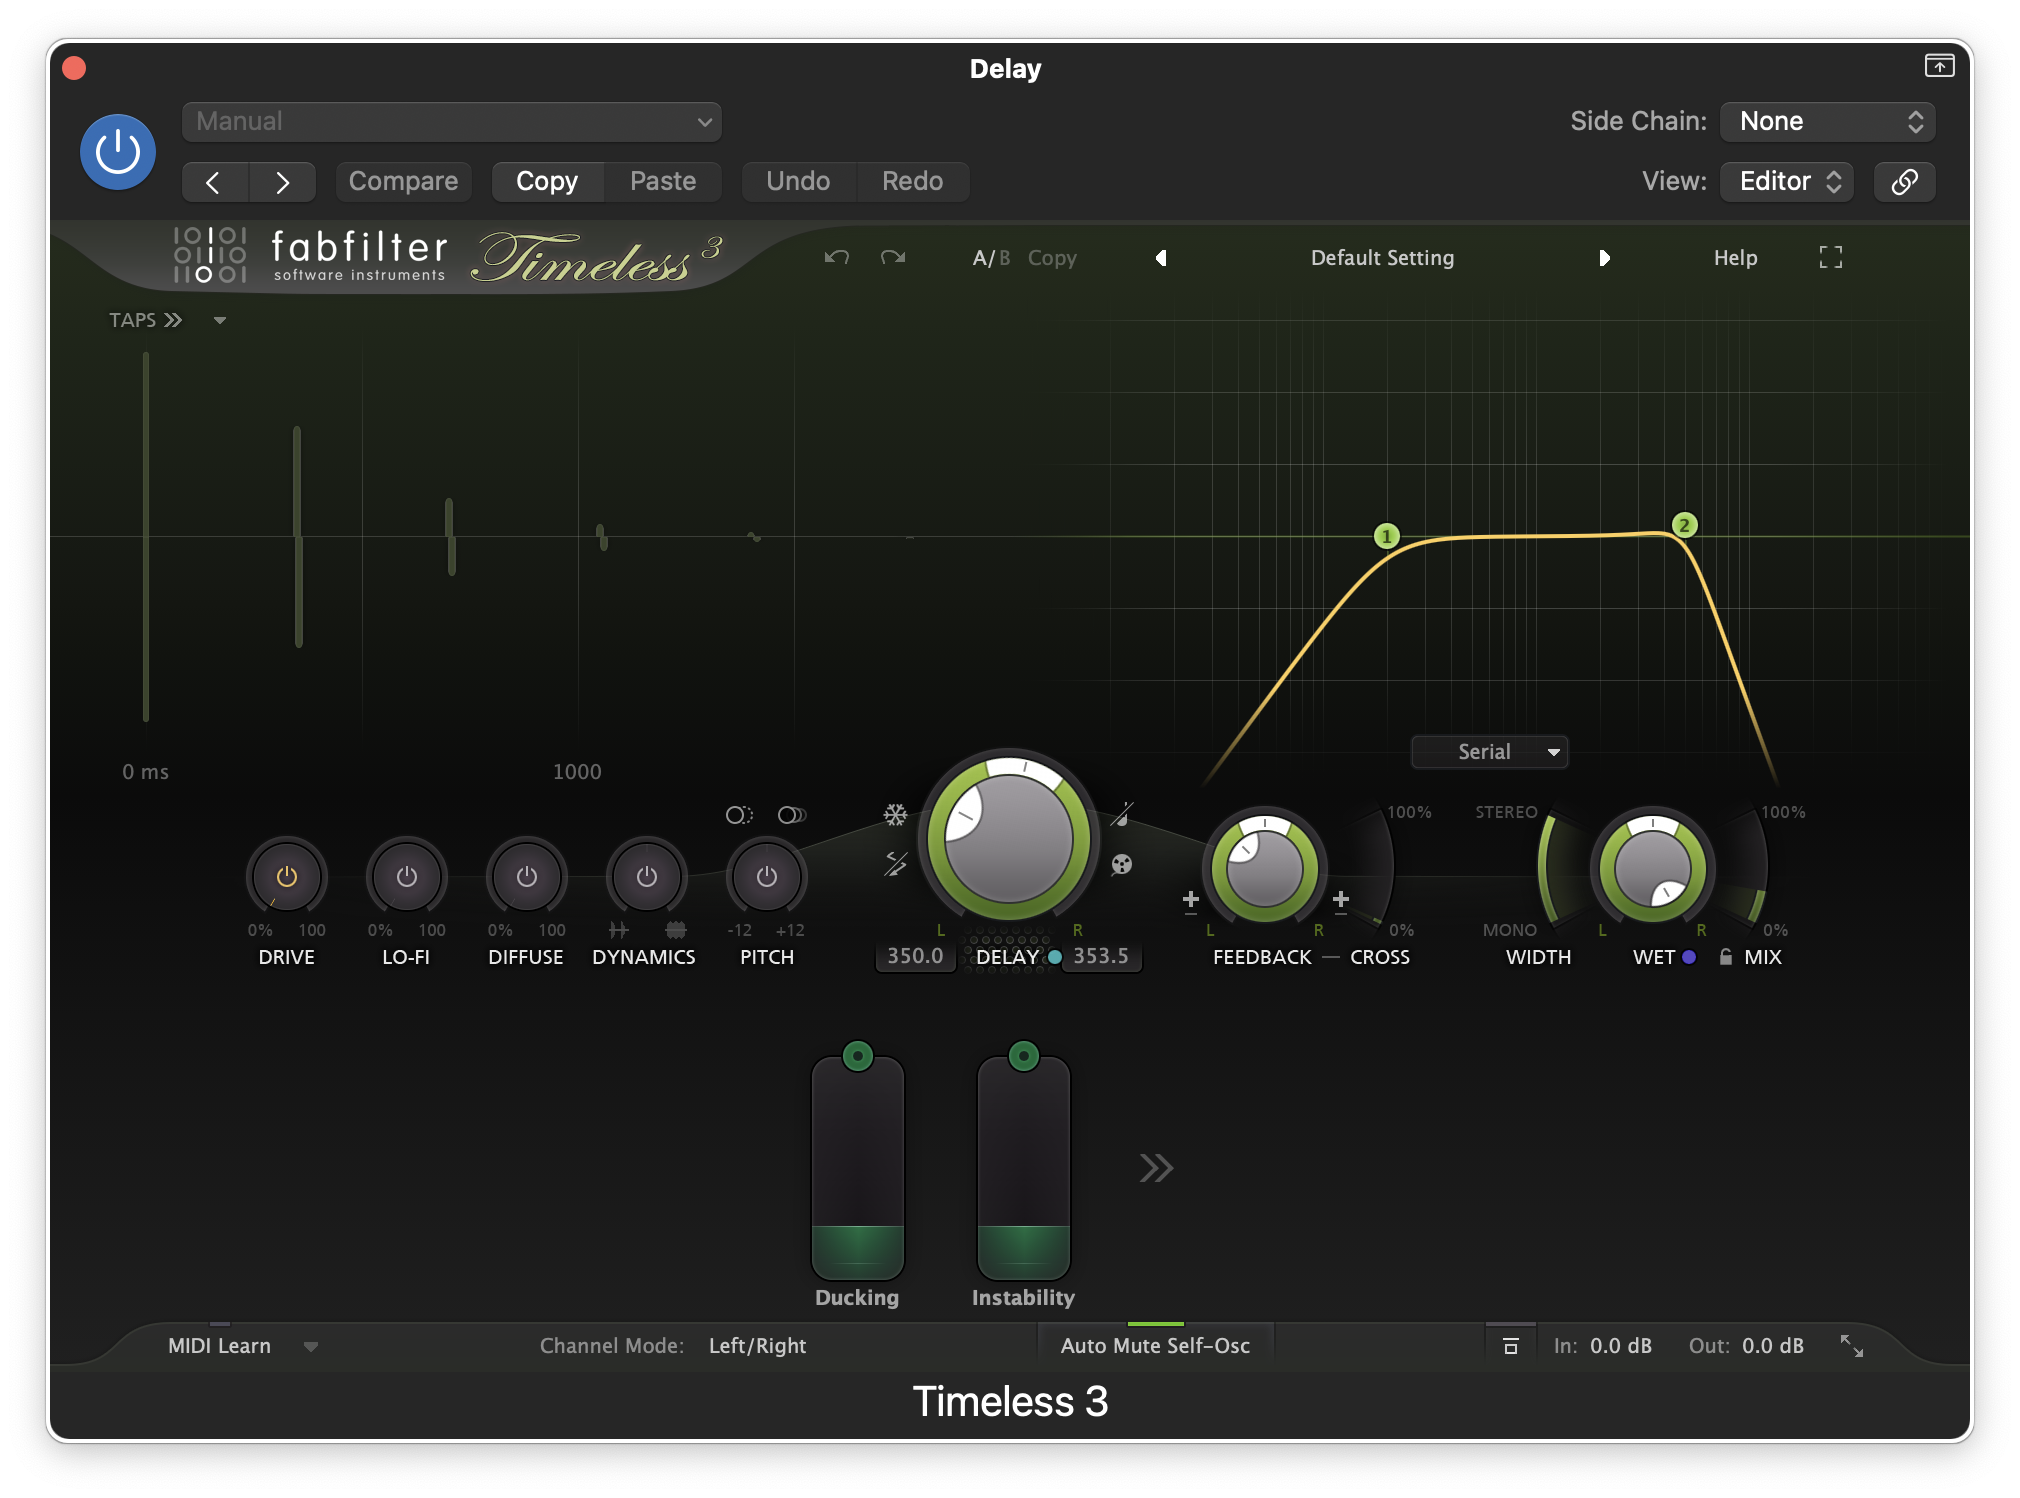Click the FabFilter redo arrow icon
Screen dimensions: 2020x1498
pyautogui.click(x=893, y=257)
